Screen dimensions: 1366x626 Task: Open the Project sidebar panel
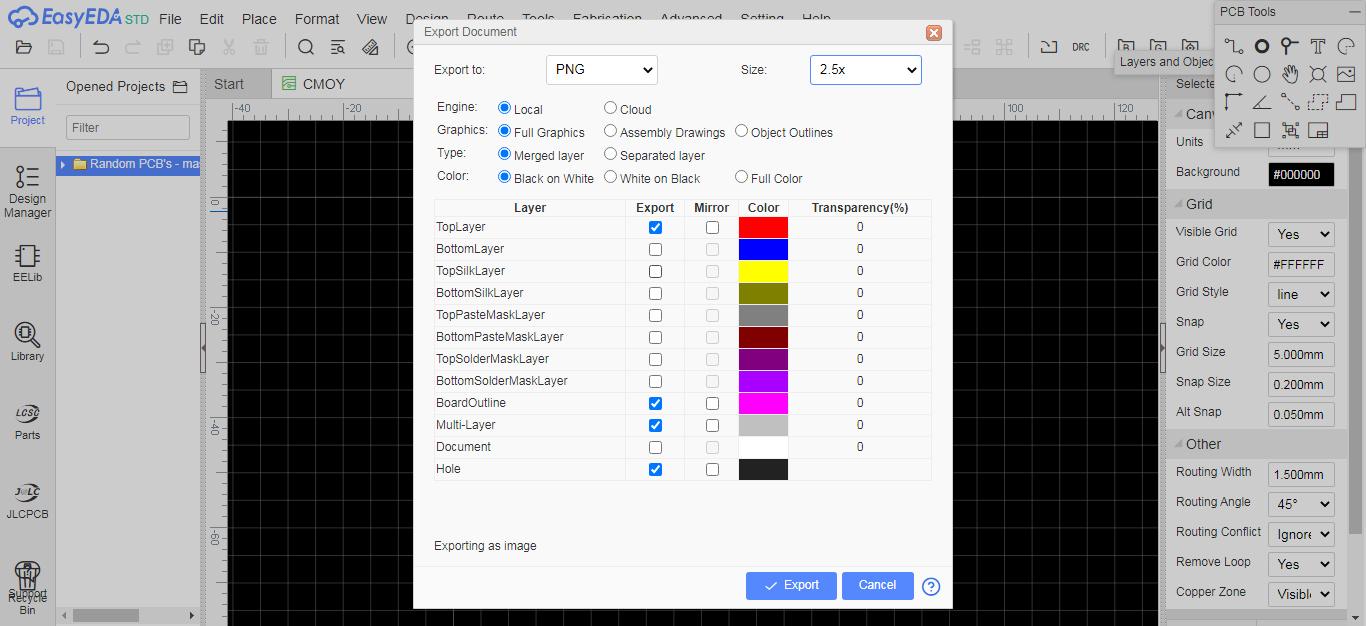(x=28, y=106)
